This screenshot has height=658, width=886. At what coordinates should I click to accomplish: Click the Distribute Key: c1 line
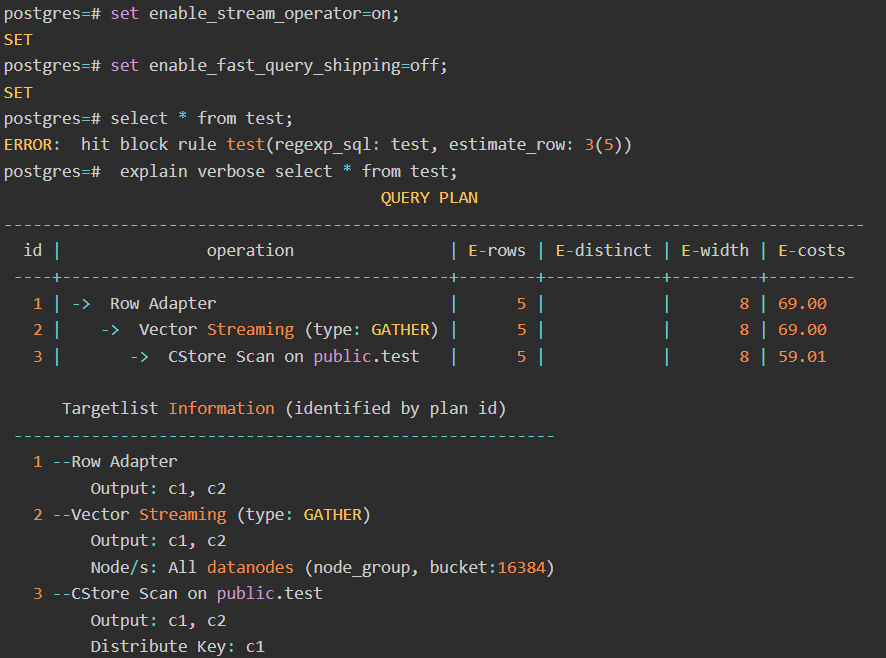click(x=177, y=647)
